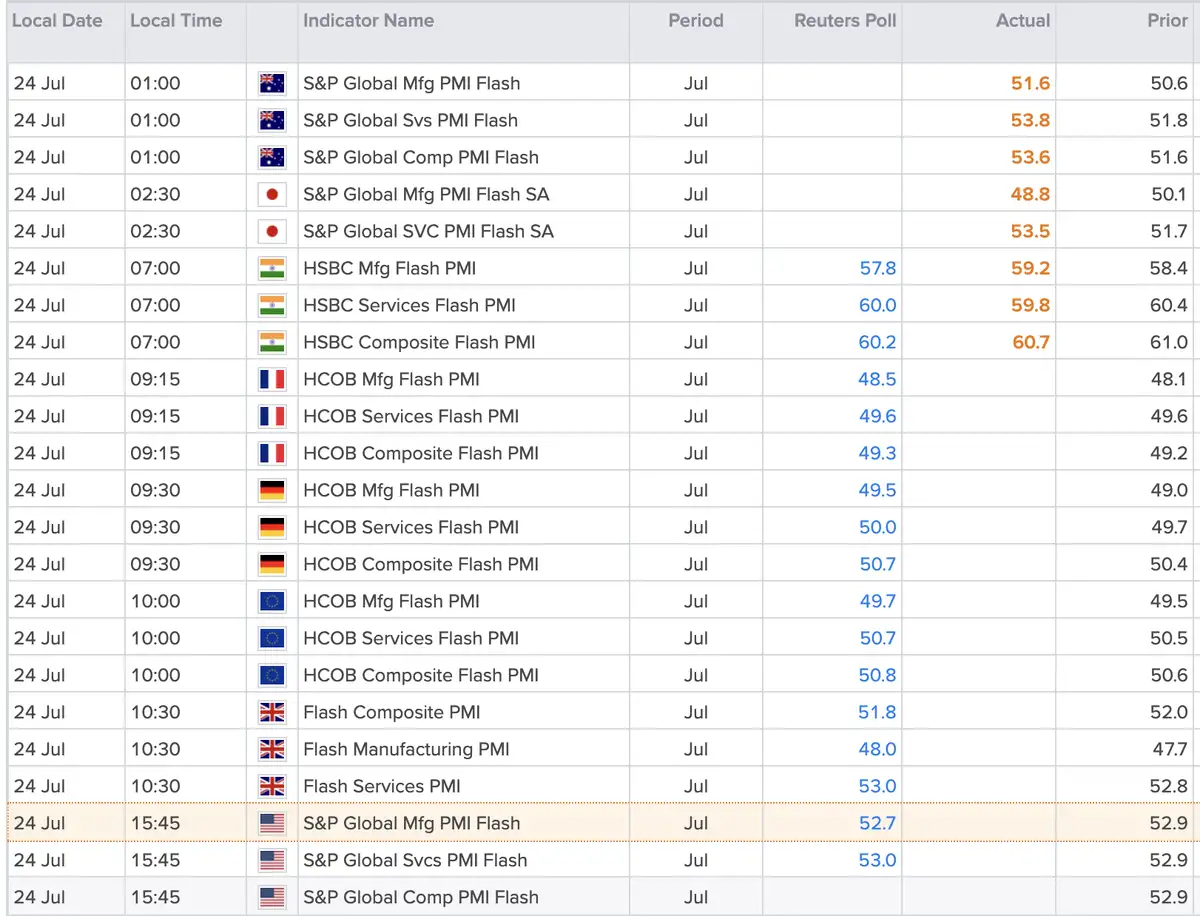The width and height of the screenshot is (1200, 916).
Task: Click actual value 59.2
Action: (1031, 269)
